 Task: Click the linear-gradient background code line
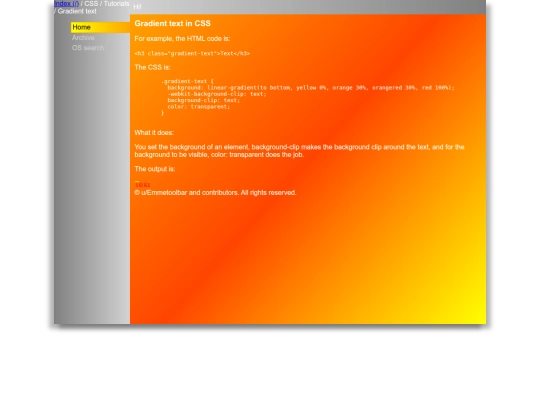pos(311,88)
